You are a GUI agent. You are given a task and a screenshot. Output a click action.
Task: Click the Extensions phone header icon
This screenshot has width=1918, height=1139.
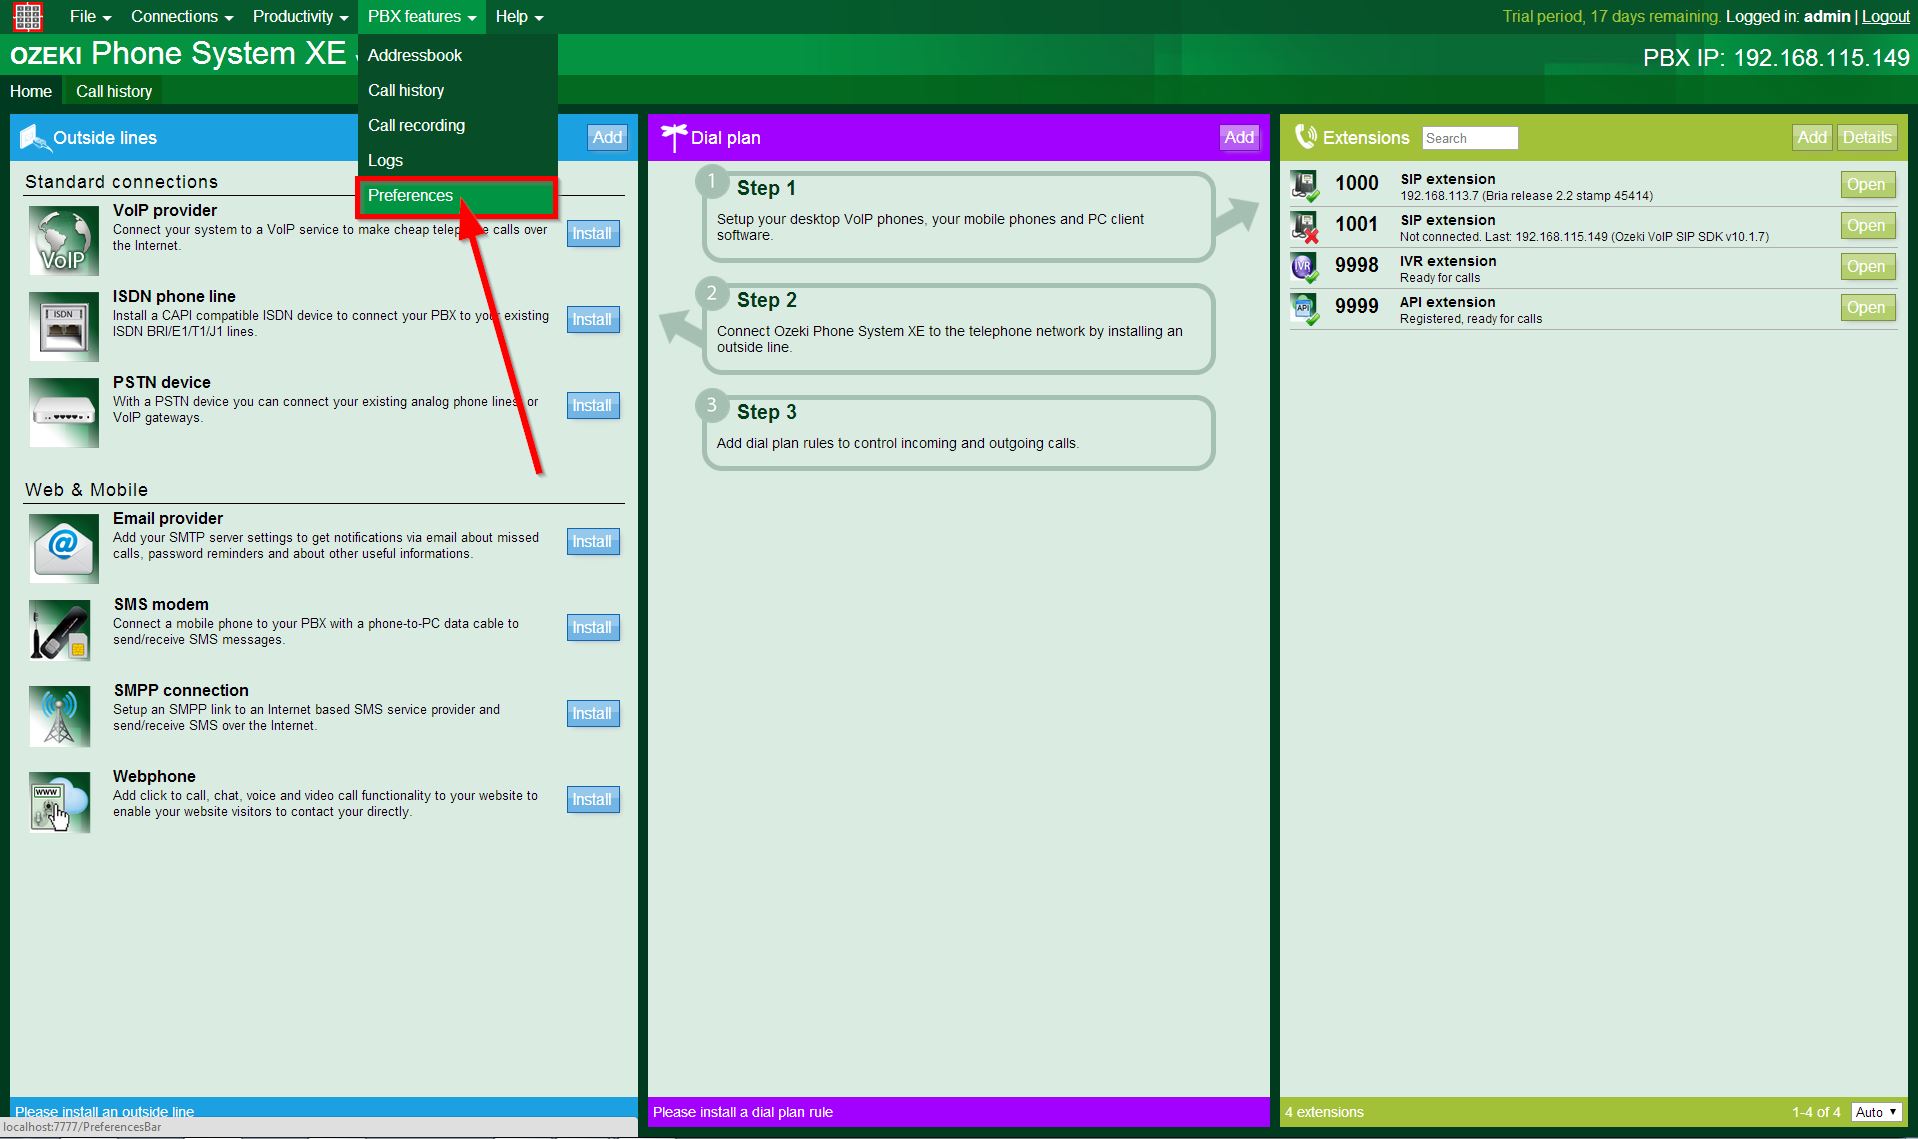pyautogui.click(x=1305, y=137)
